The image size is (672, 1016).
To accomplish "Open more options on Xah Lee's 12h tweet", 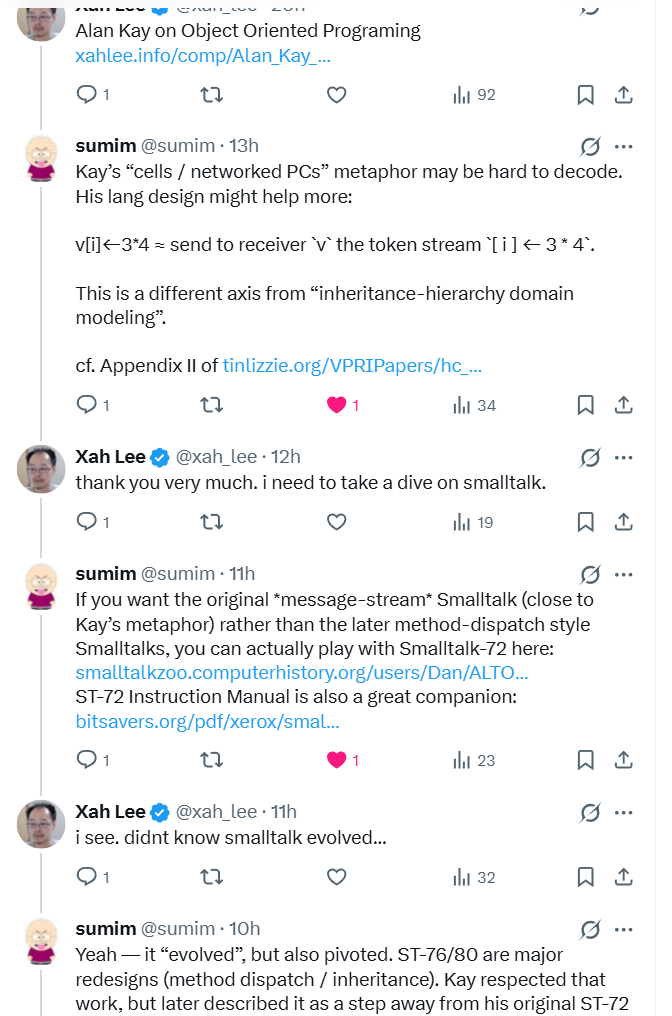I will pyautogui.click(x=624, y=458).
